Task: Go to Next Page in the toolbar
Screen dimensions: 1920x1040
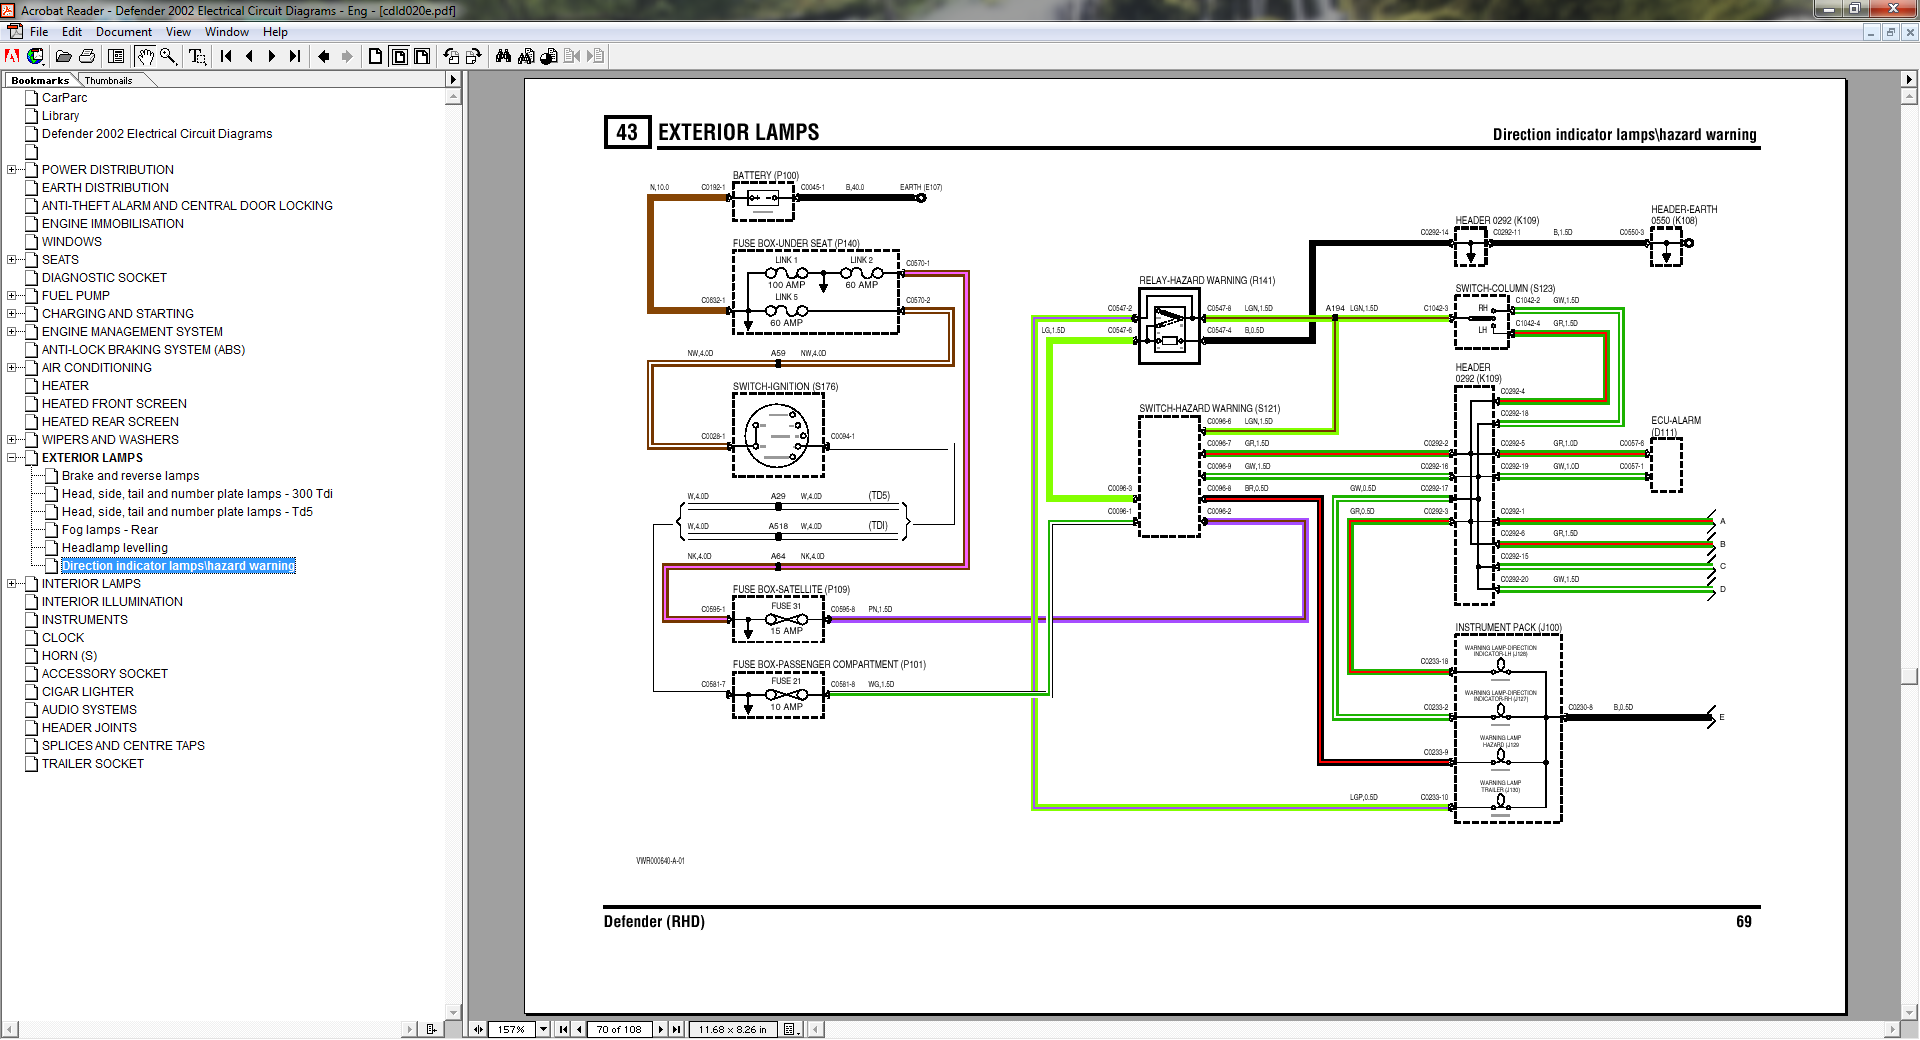Action: pyautogui.click(x=272, y=56)
